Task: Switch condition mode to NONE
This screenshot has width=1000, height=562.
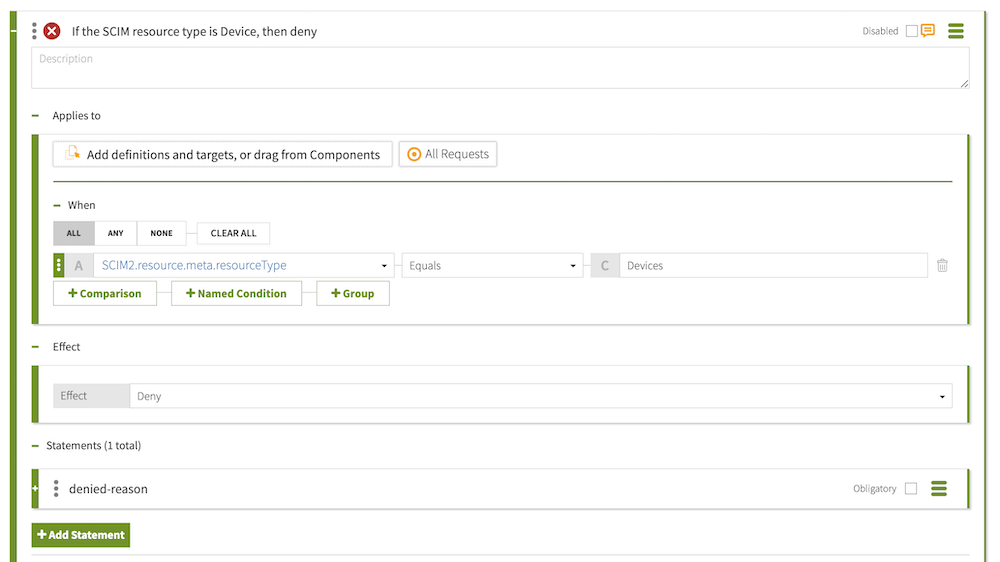Action: [161, 233]
